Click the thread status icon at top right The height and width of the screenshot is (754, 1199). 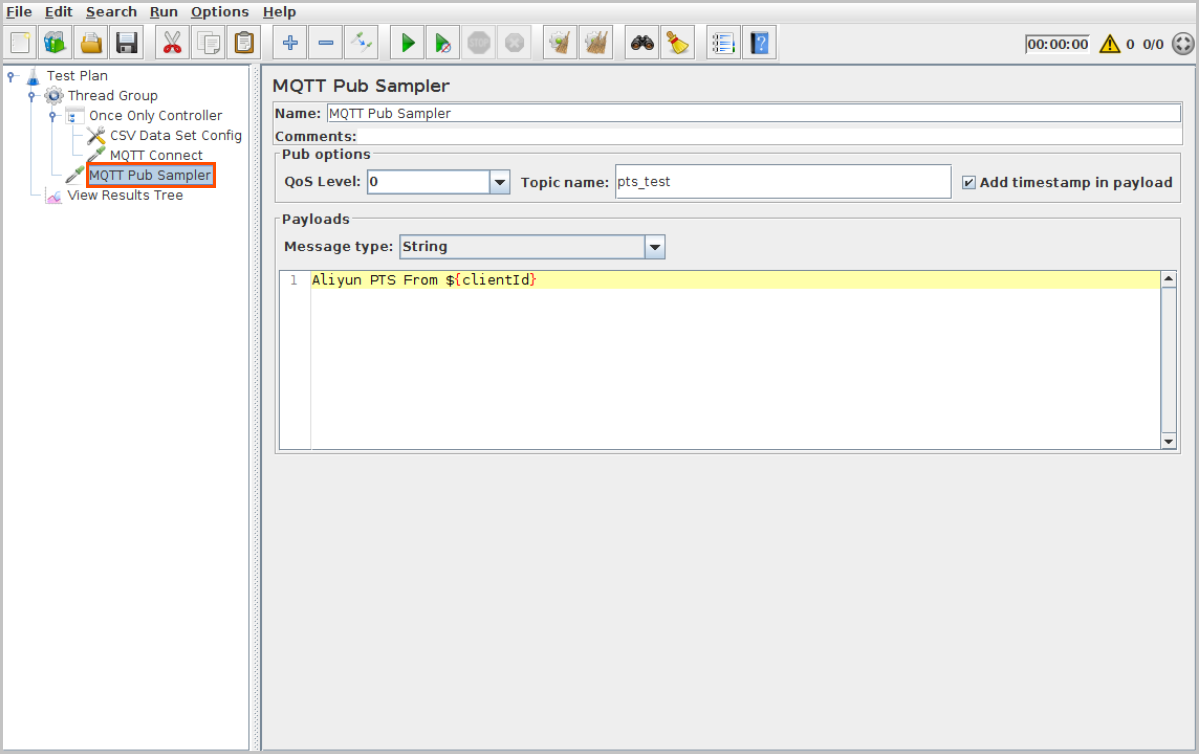click(1183, 44)
